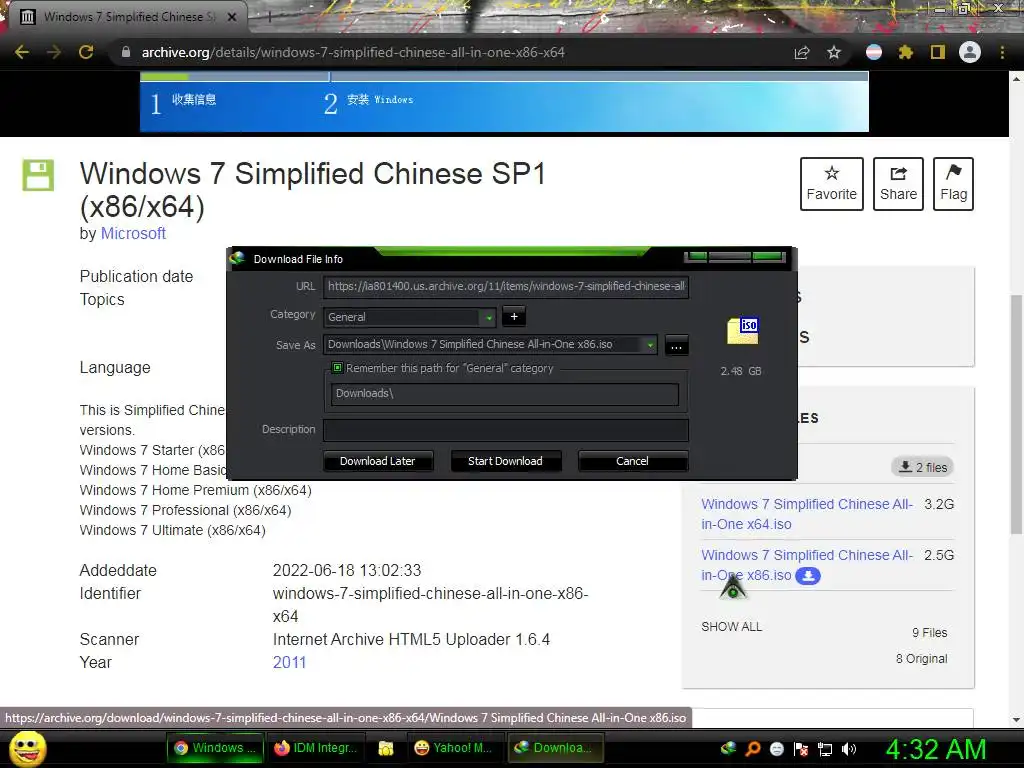Click the striped extension icon in toolbar
Screen dimensions: 1024x768
click(874, 52)
